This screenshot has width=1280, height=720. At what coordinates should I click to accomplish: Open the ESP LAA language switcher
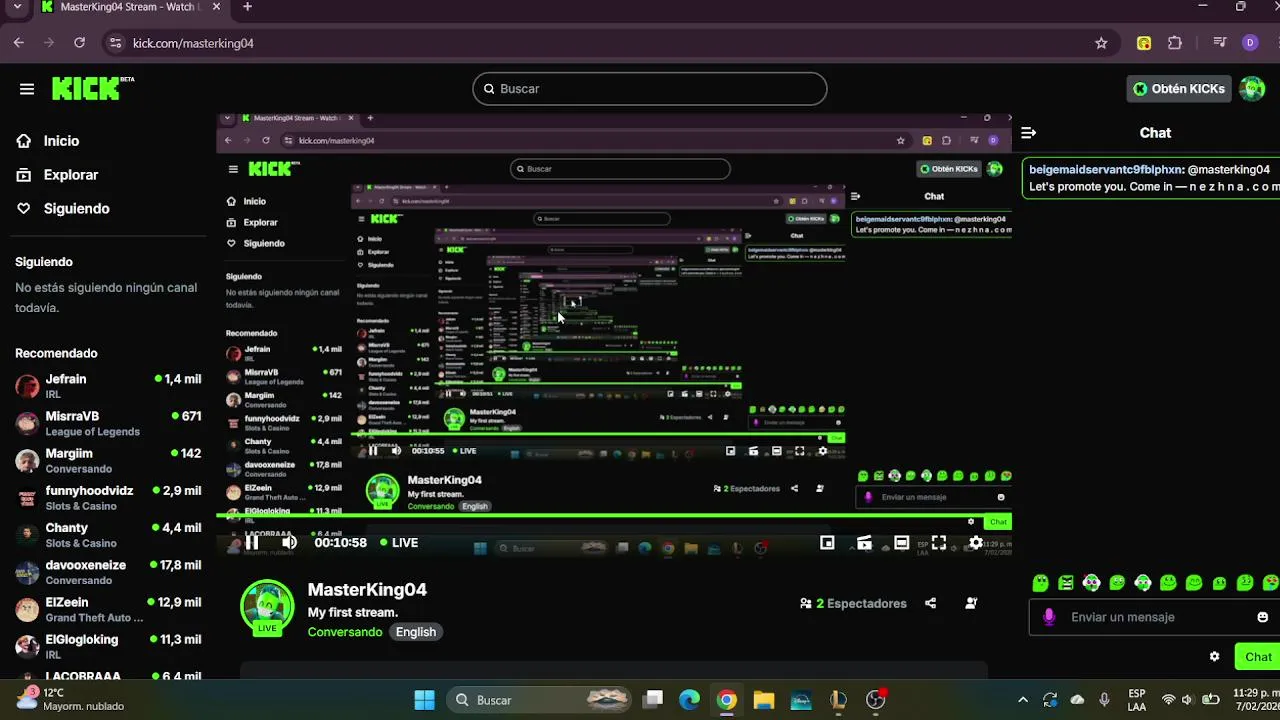tap(1137, 700)
